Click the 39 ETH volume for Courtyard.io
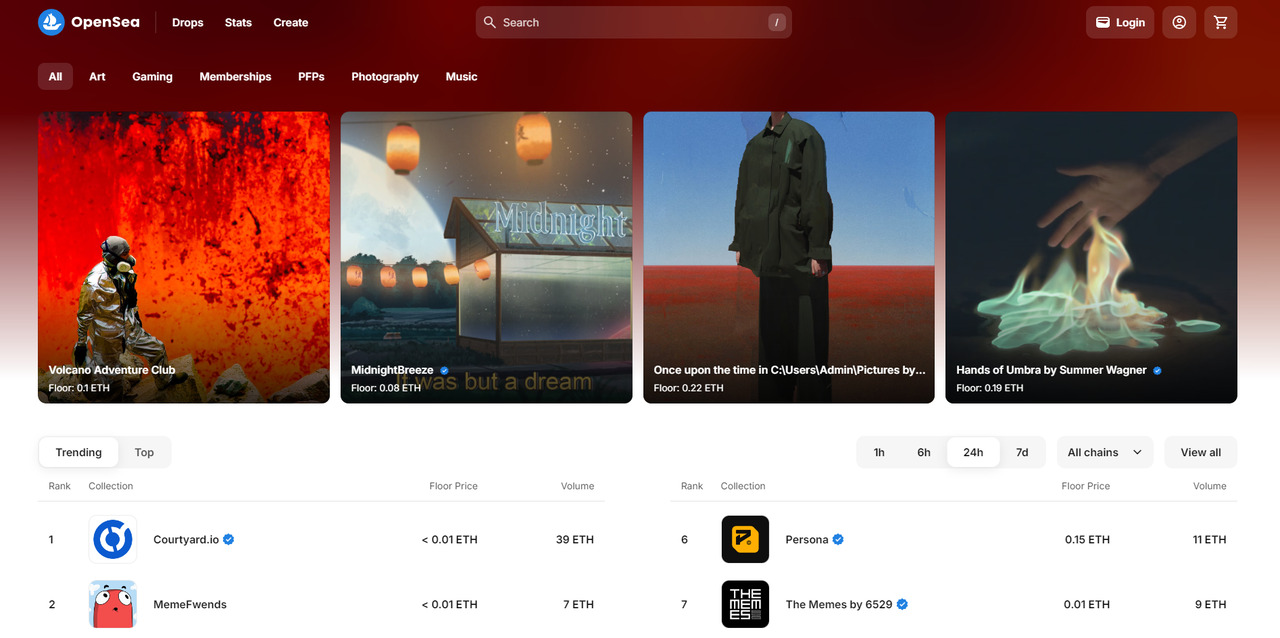This screenshot has height=638, width=1280. 575,539
